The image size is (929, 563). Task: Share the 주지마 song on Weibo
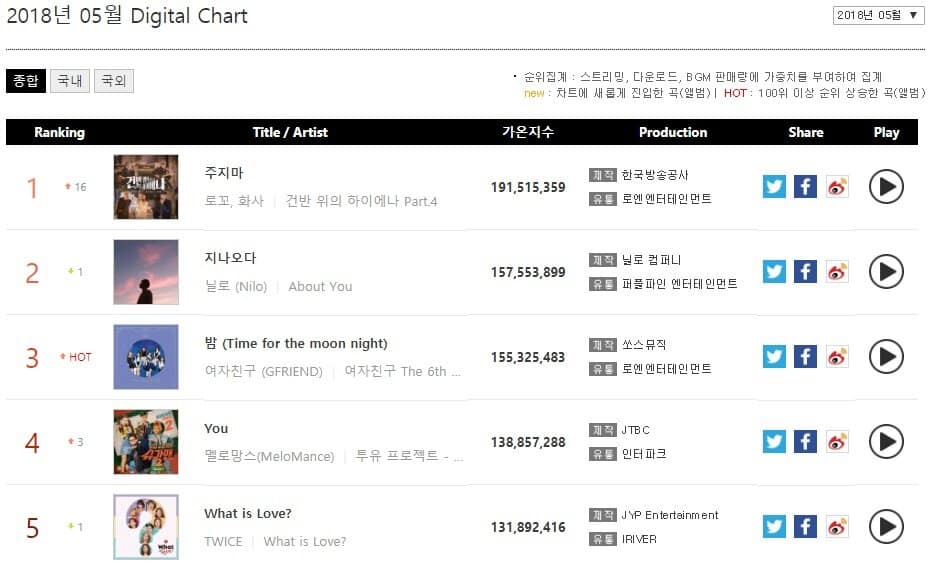coord(837,187)
